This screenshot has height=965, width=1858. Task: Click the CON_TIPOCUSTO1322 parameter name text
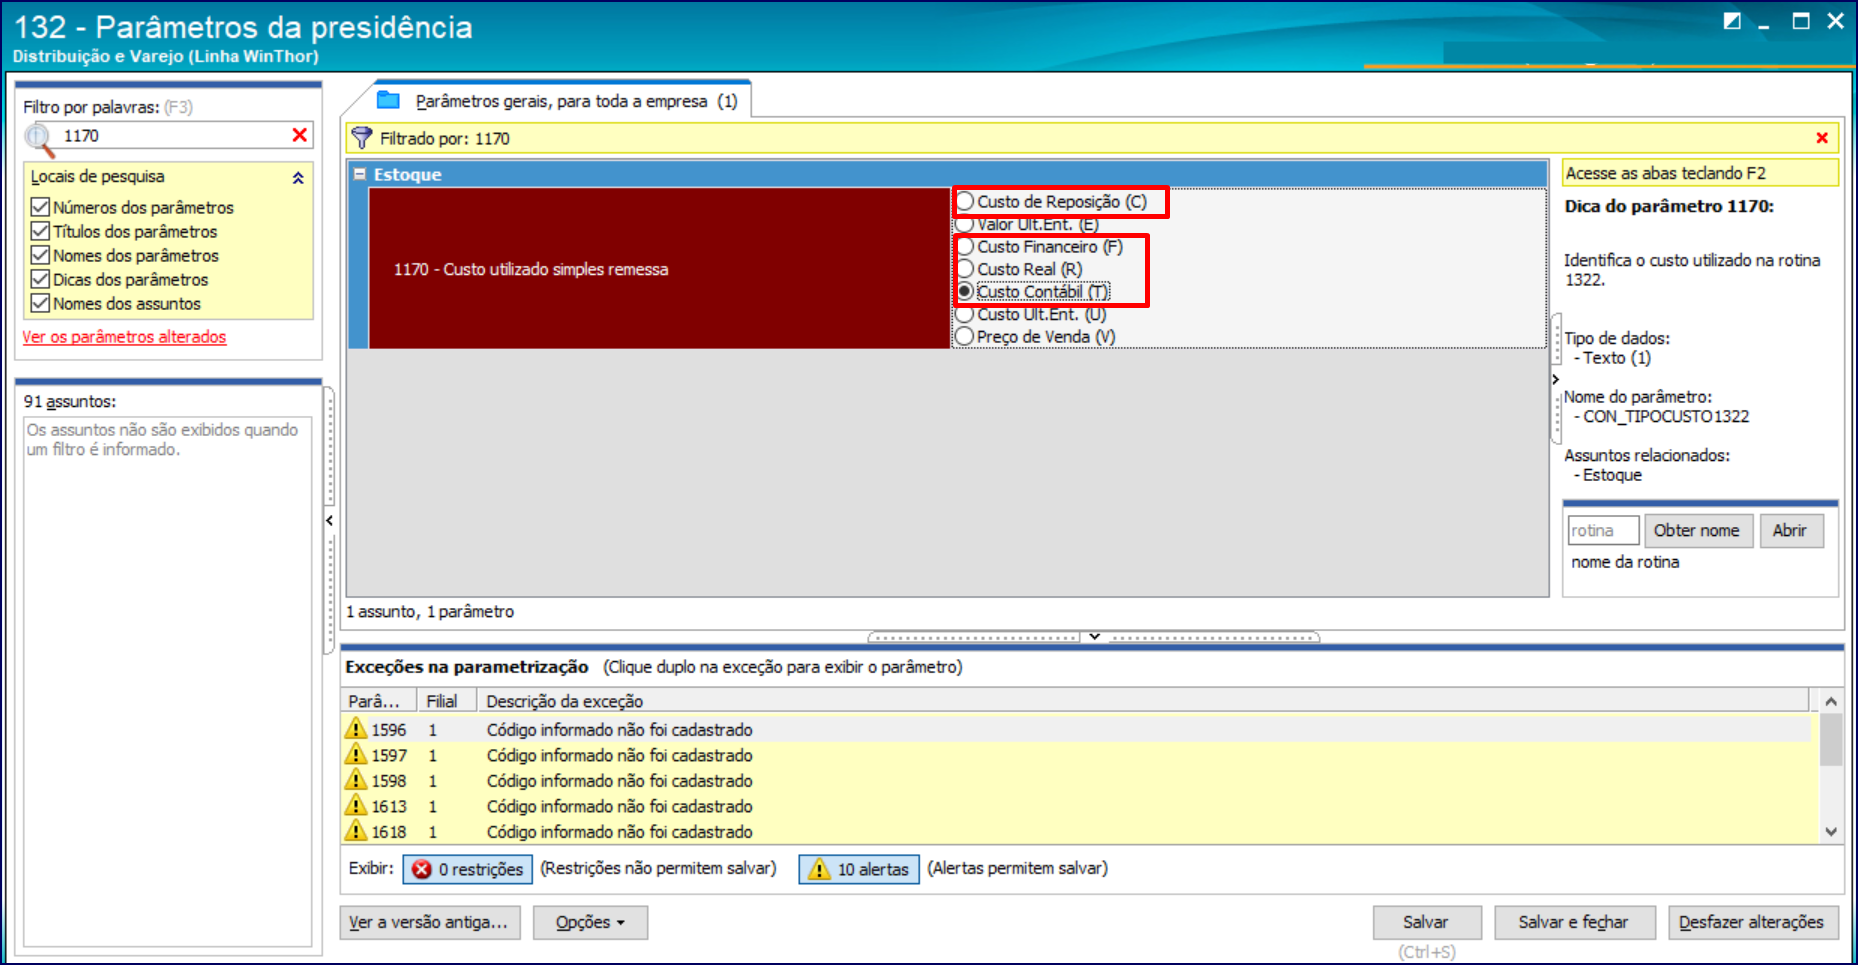tap(1666, 416)
